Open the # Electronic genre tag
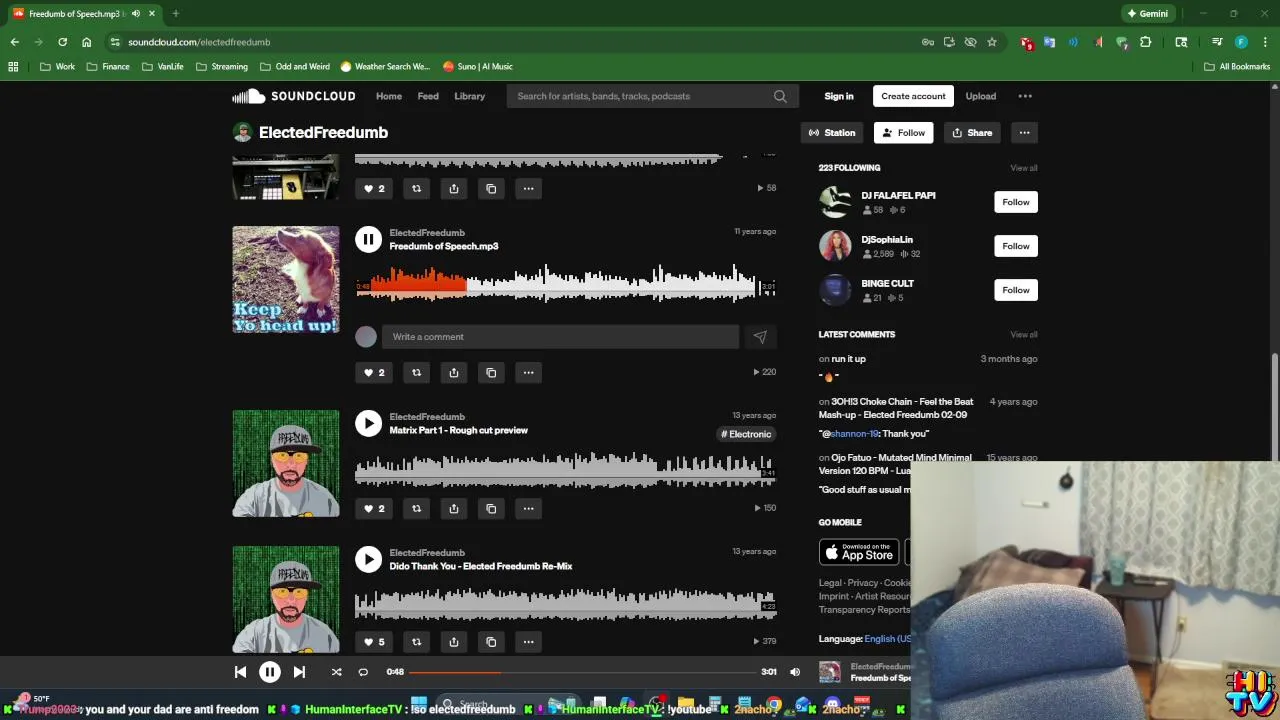 click(x=746, y=434)
